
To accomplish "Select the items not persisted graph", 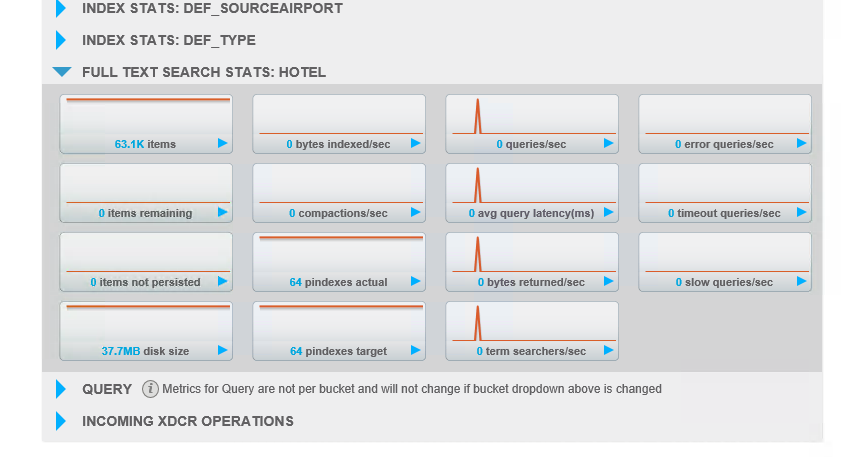I will pos(146,261).
